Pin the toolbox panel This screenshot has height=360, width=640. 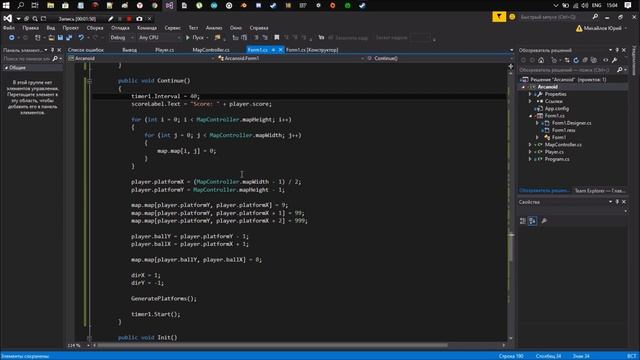[52, 50]
